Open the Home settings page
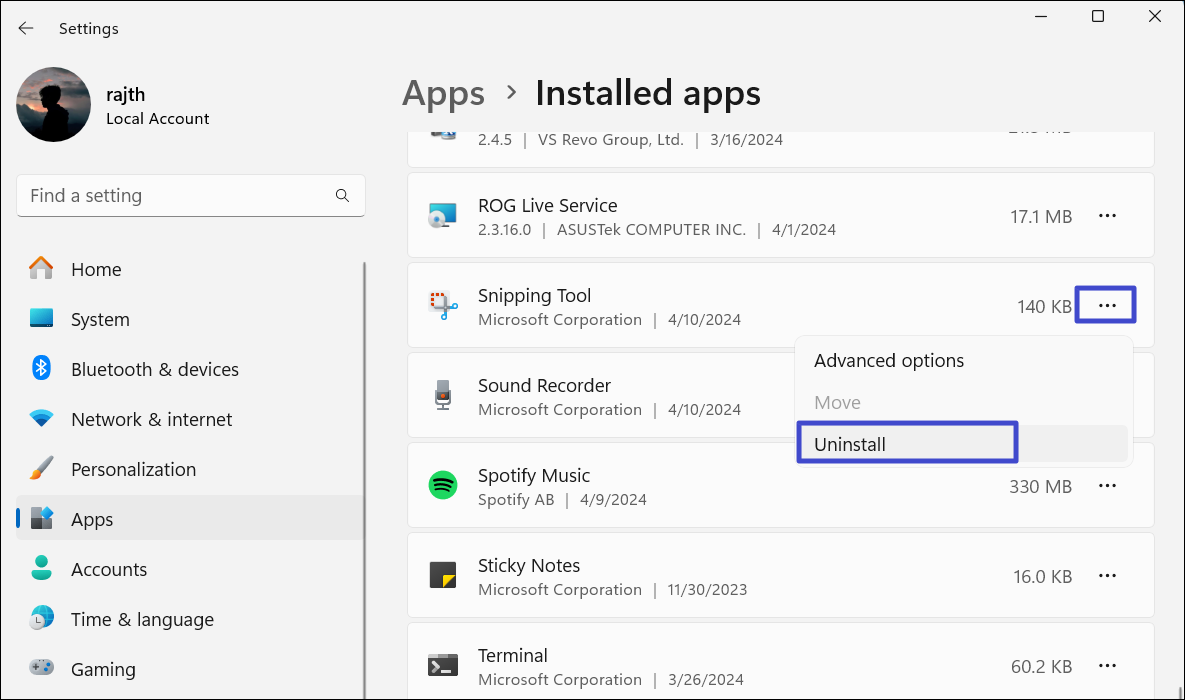This screenshot has width=1185, height=700. coord(96,270)
